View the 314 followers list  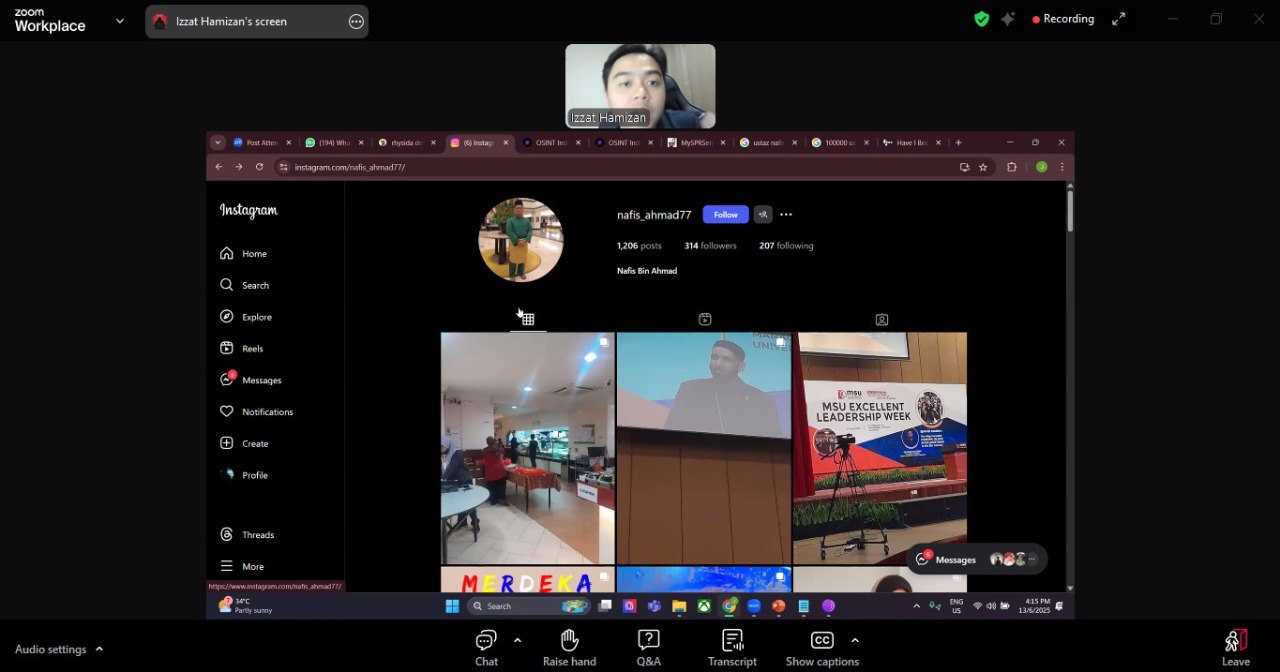coord(710,246)
